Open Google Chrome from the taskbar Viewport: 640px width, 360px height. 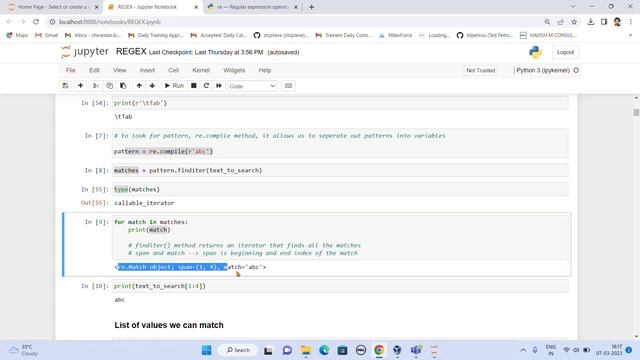pos(379,350)
